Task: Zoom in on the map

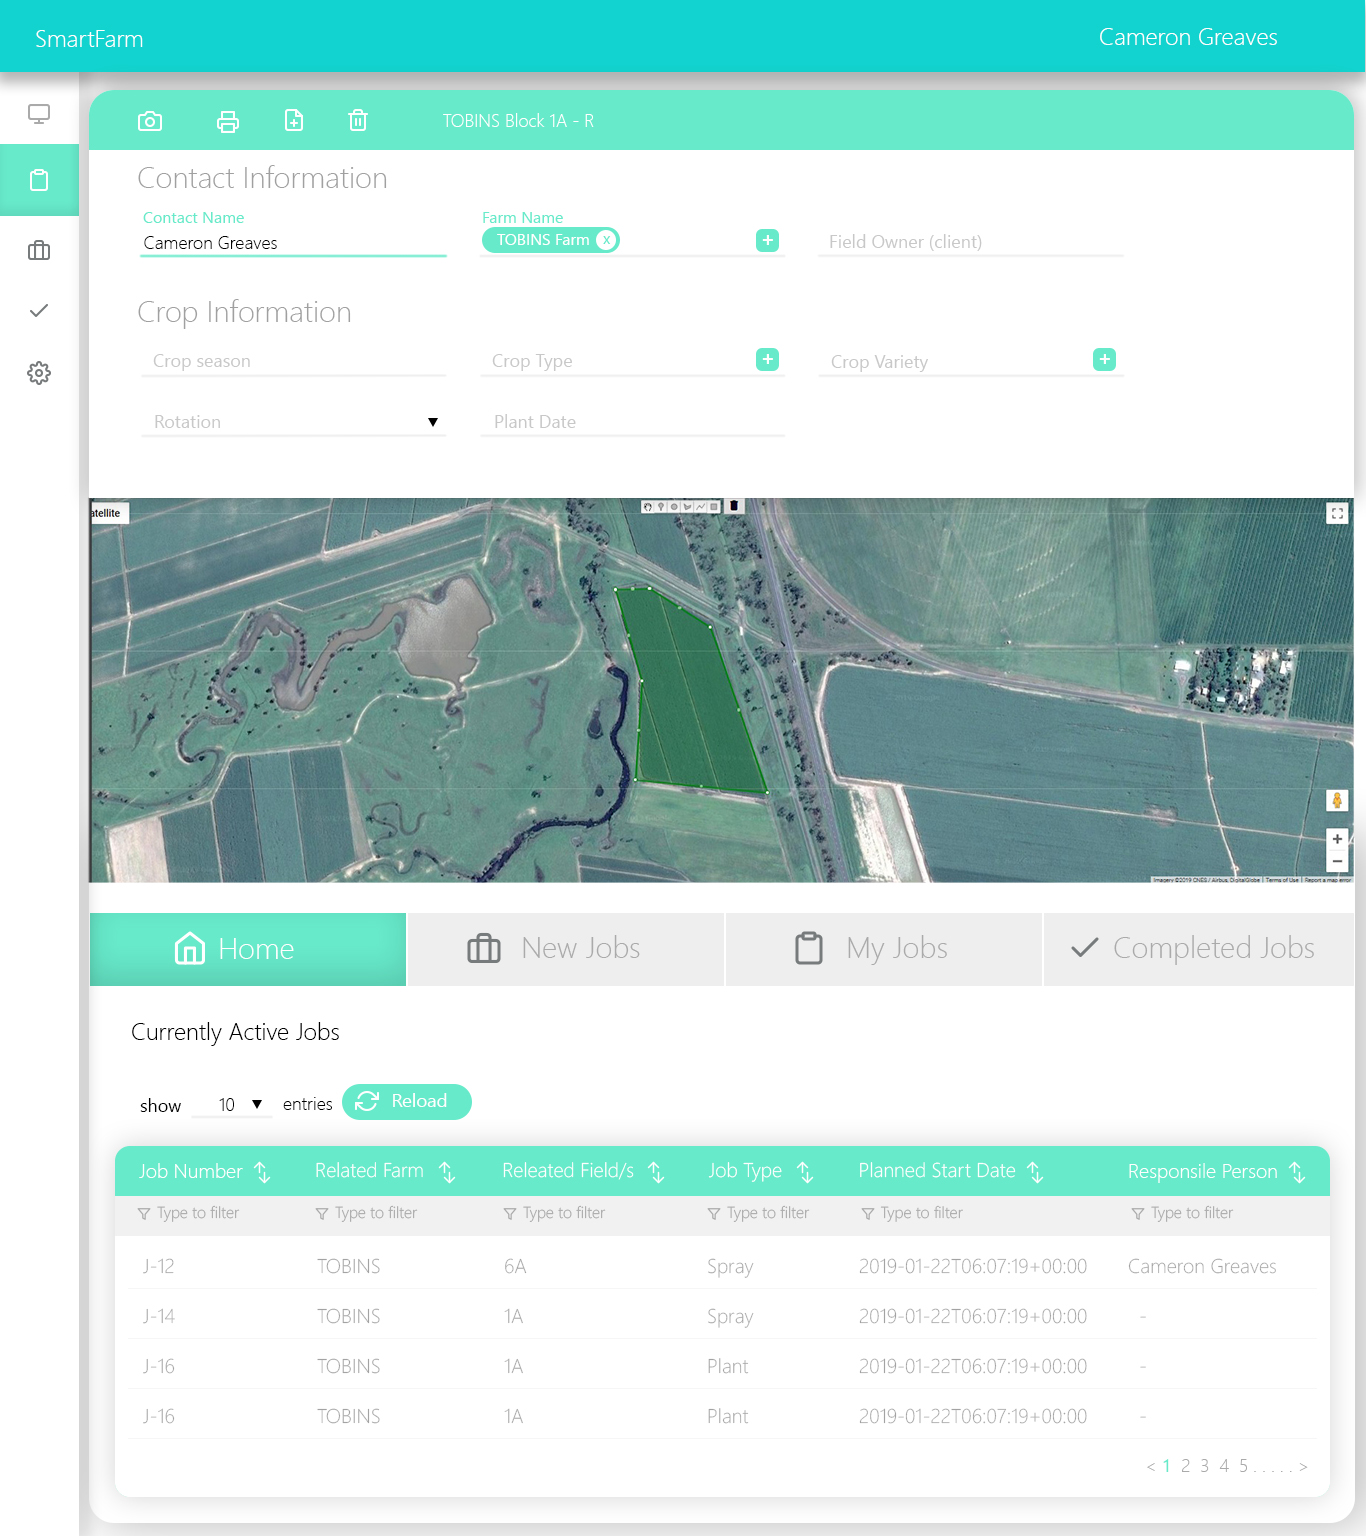Action: [1337, 839]
